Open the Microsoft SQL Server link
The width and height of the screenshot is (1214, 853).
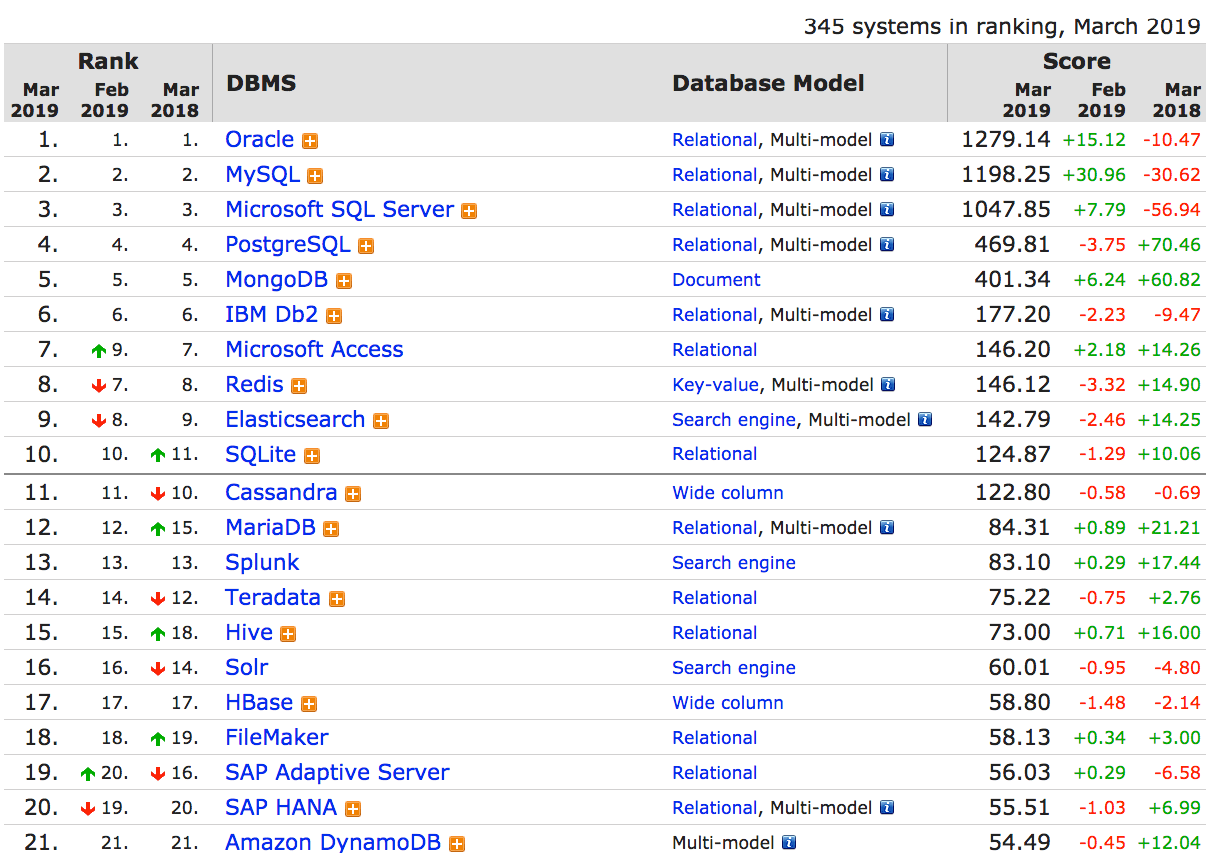click(x=340, y=210)
